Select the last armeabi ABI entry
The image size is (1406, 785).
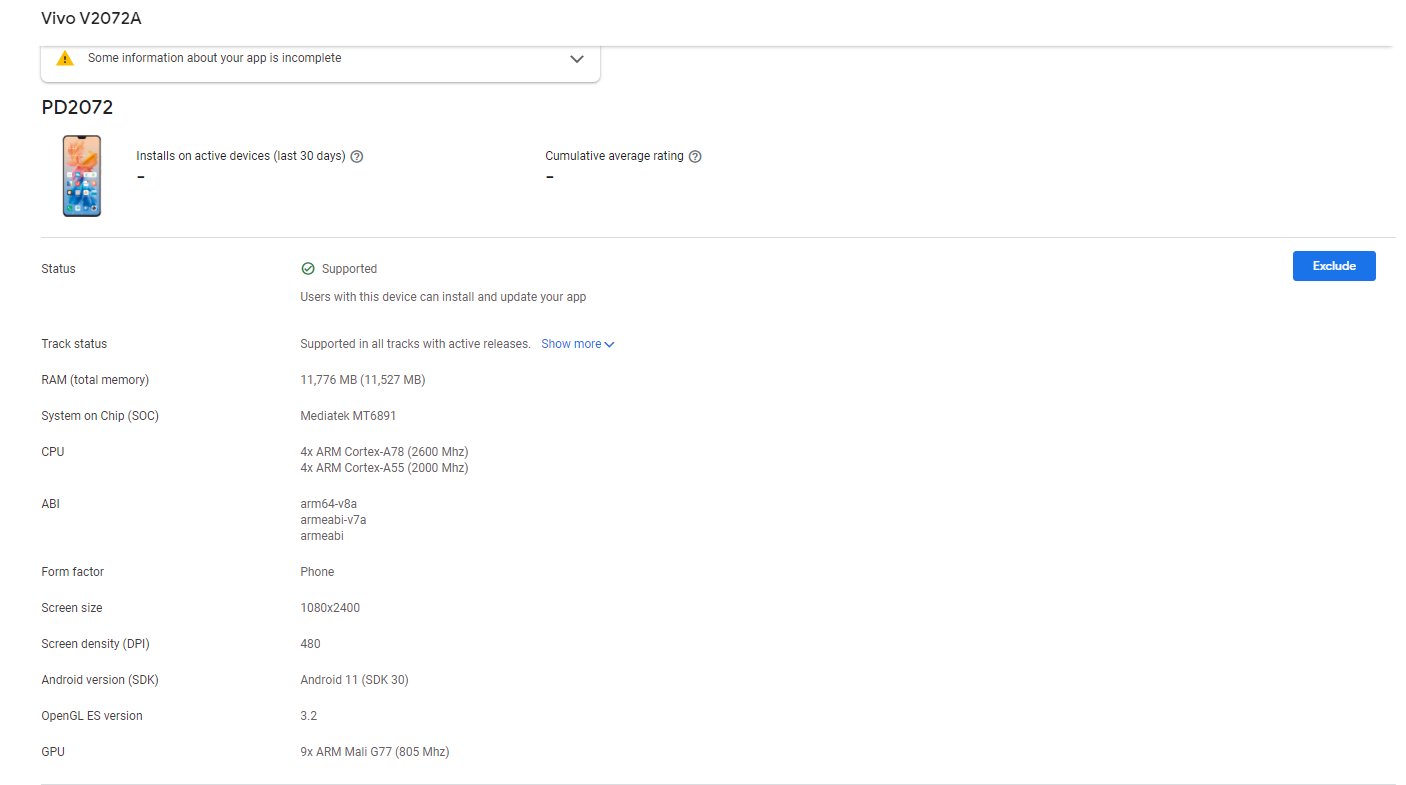click(322, 536)
